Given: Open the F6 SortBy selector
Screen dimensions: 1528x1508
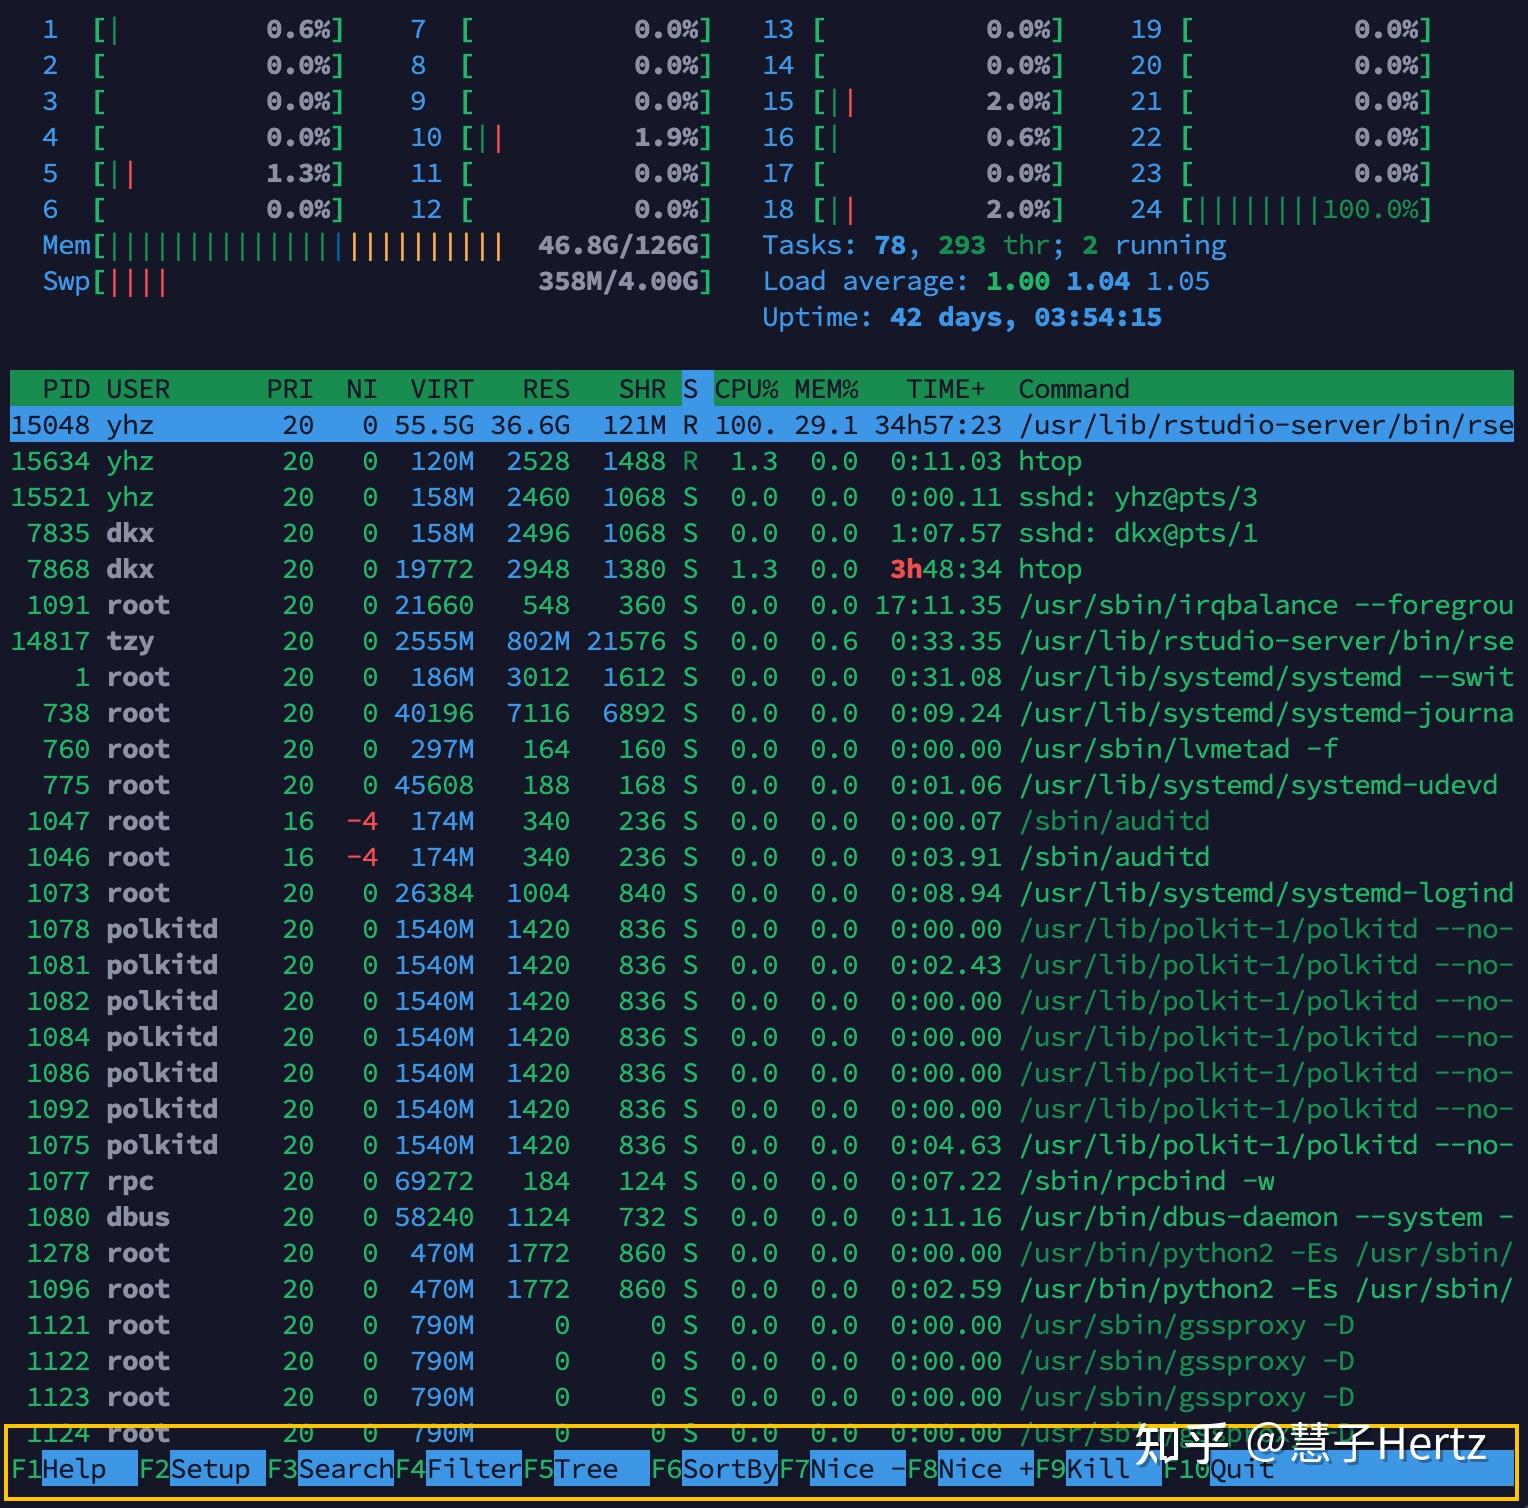Looking at the screenshot, I should point(715,1469).
